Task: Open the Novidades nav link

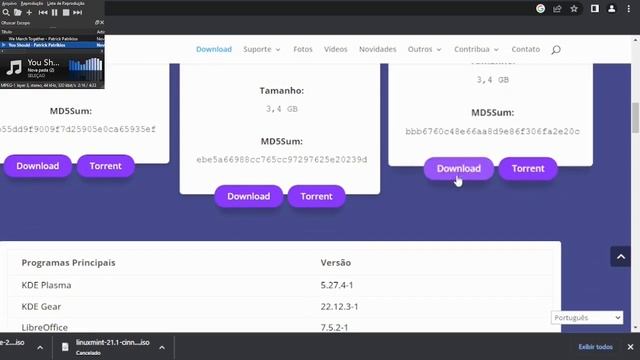Action: (x=378, y=49)
